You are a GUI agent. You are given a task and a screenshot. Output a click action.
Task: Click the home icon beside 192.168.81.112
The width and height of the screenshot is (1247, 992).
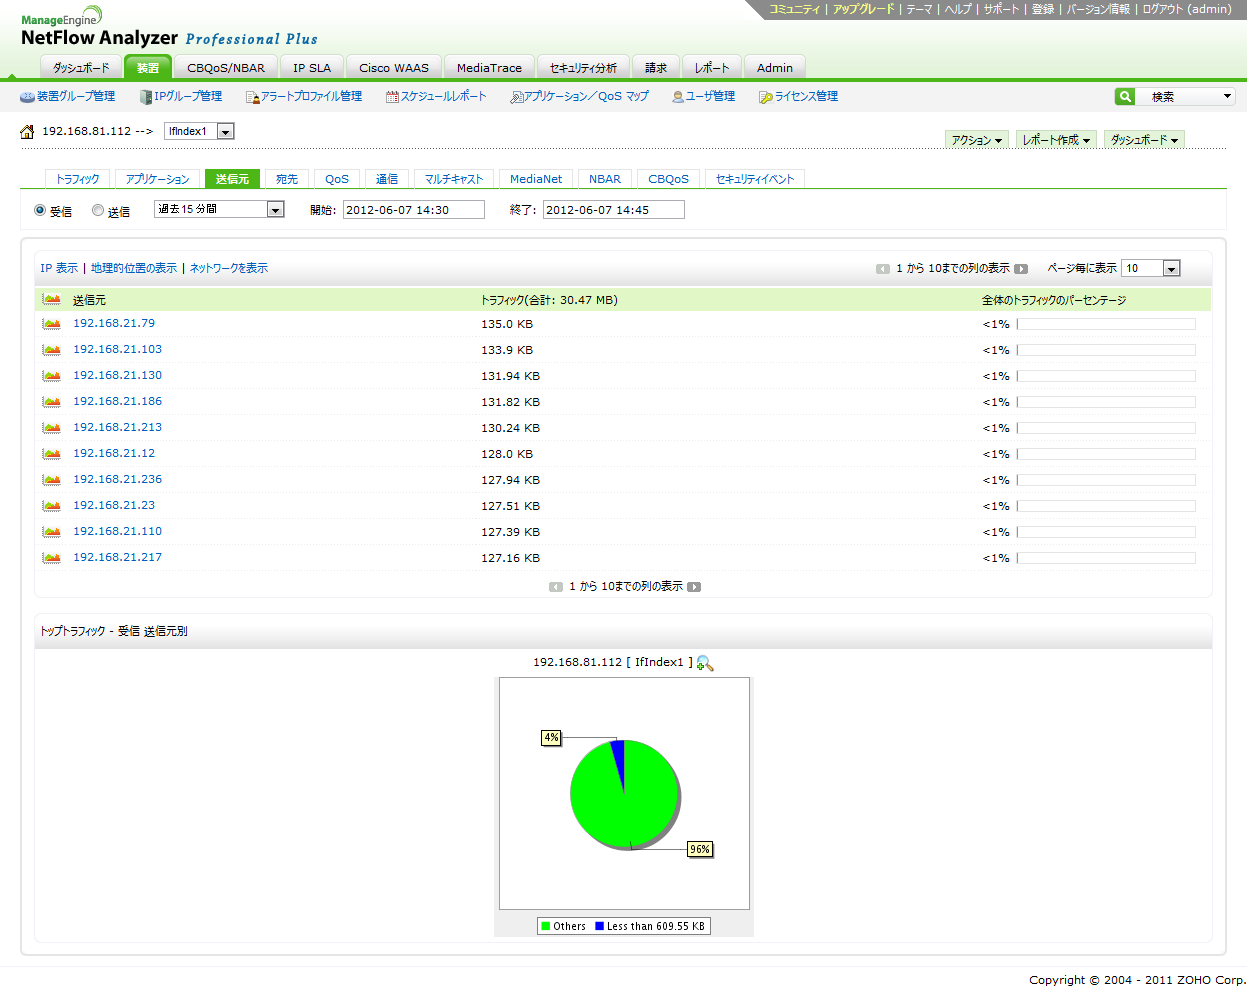27,132
